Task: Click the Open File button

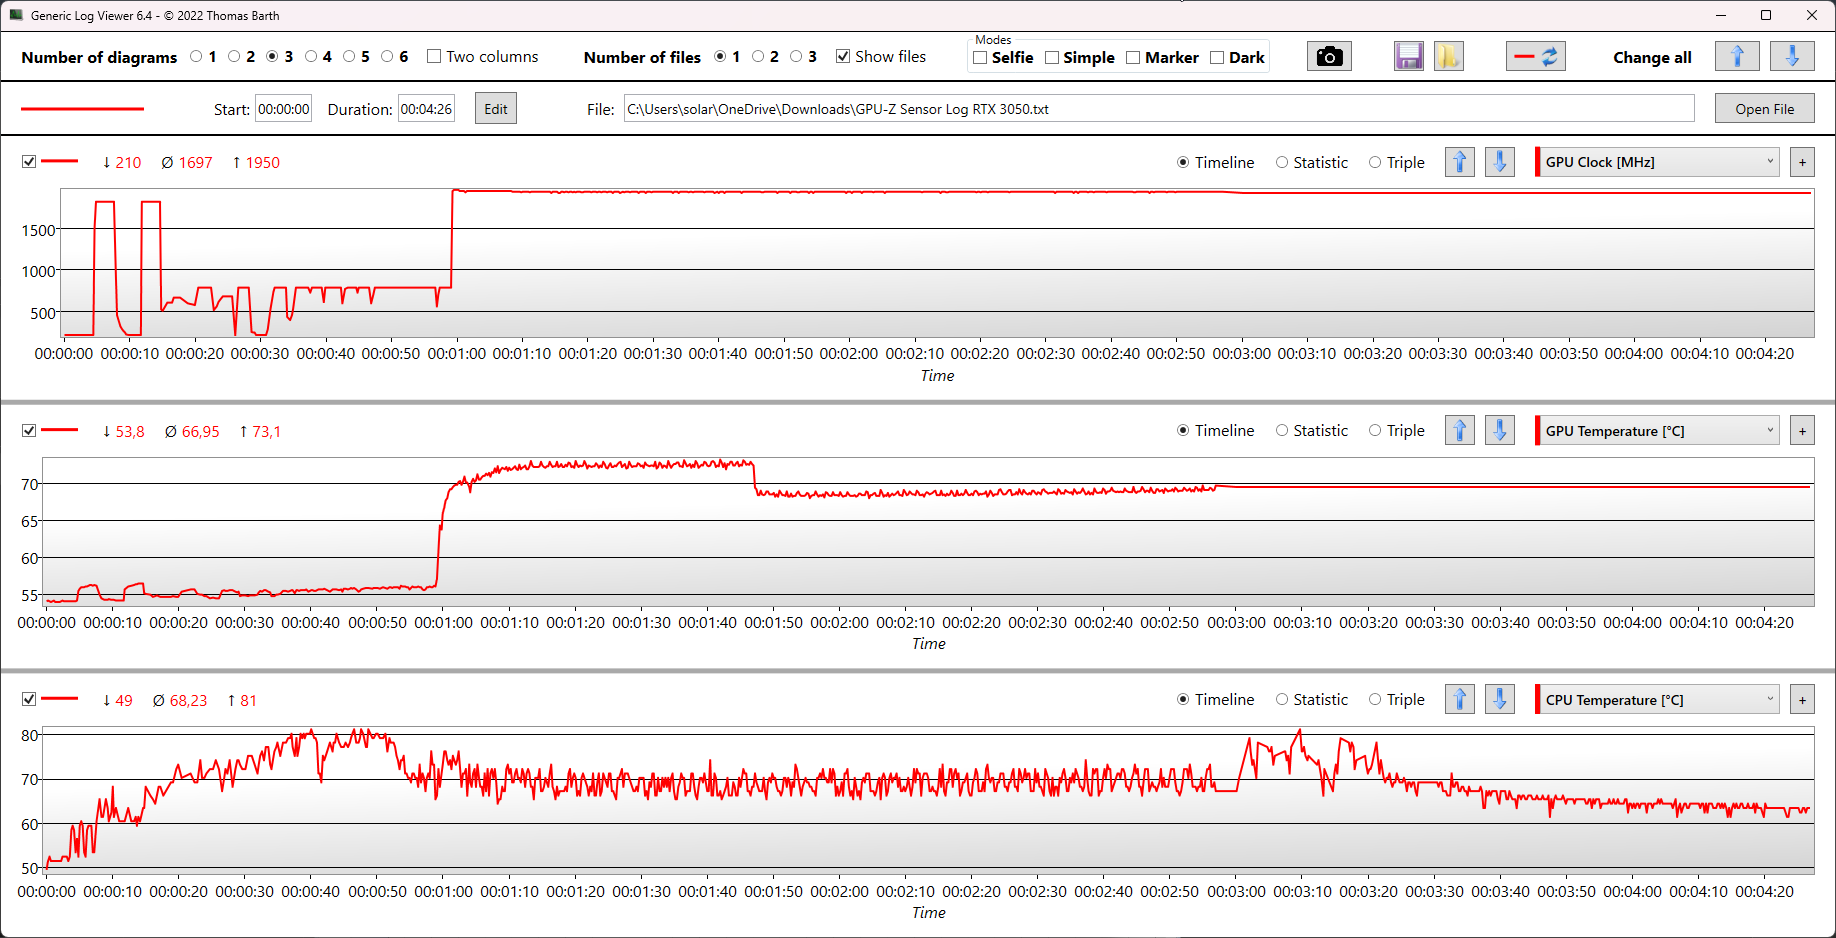Action: tap(1764, 109)
